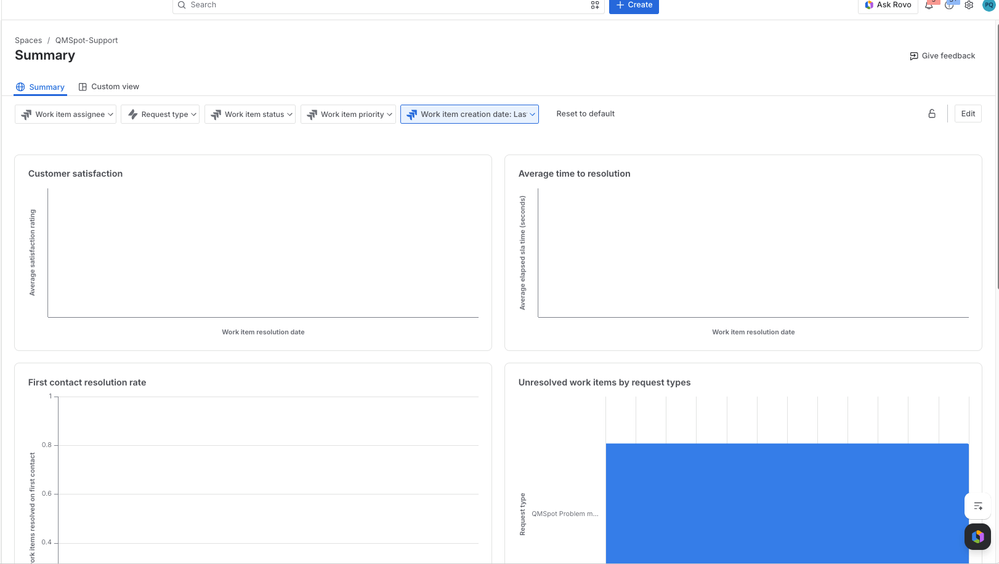Click the 0.6 axis value
999x564 pixels.
point(47,494)
